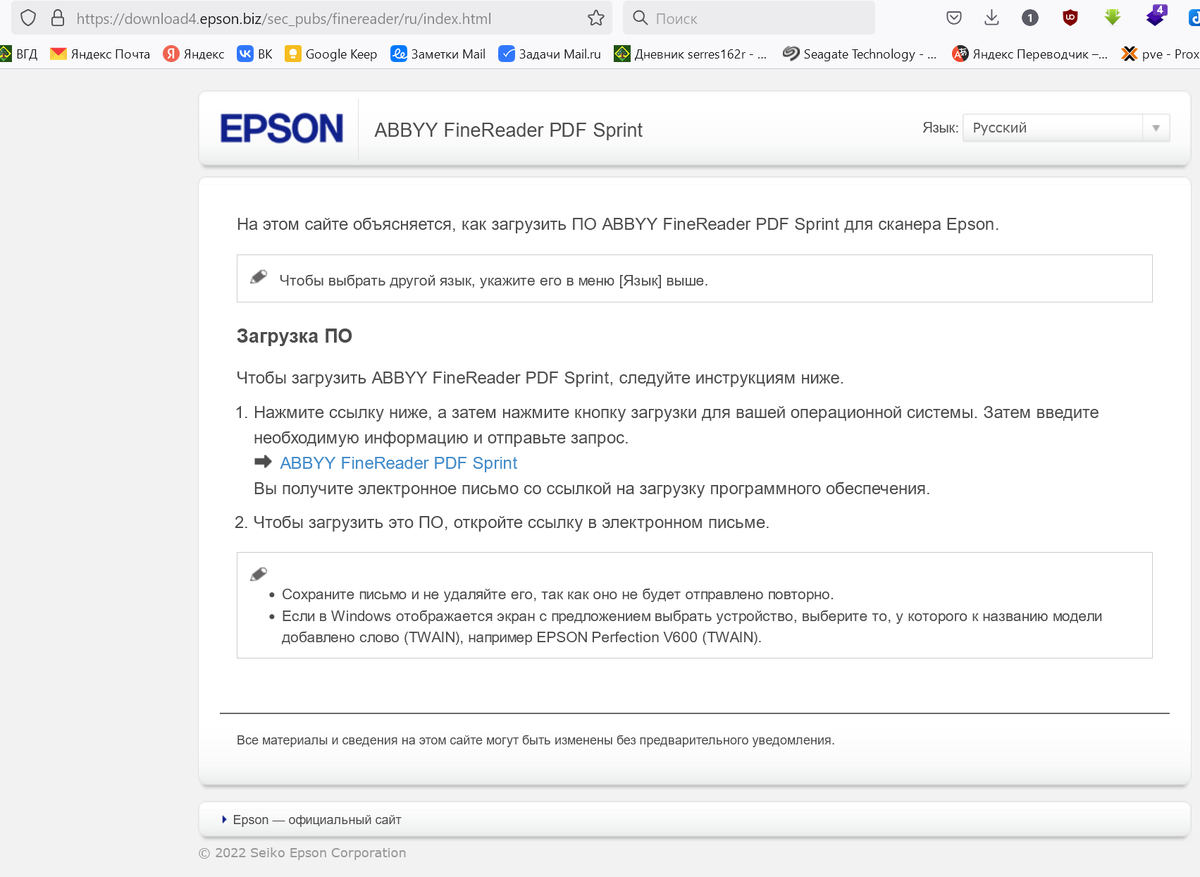Open the Seagate Technology bookmark
Screen dimensions: 1200x877
coord(860,54)
